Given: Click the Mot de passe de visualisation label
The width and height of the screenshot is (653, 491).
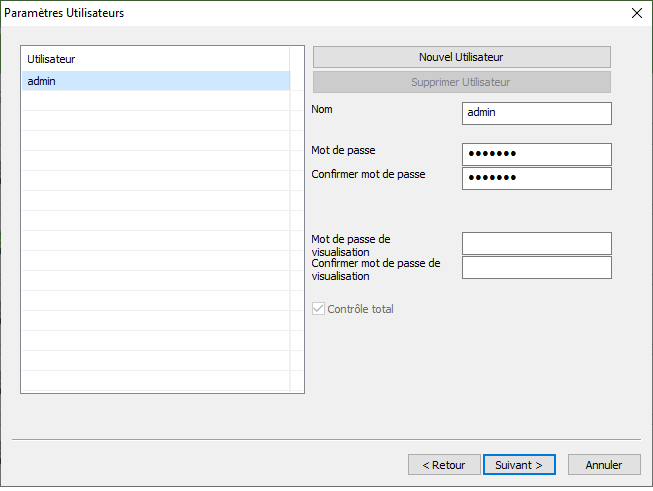Looking at the screenshot, I should tap(351, 245).
